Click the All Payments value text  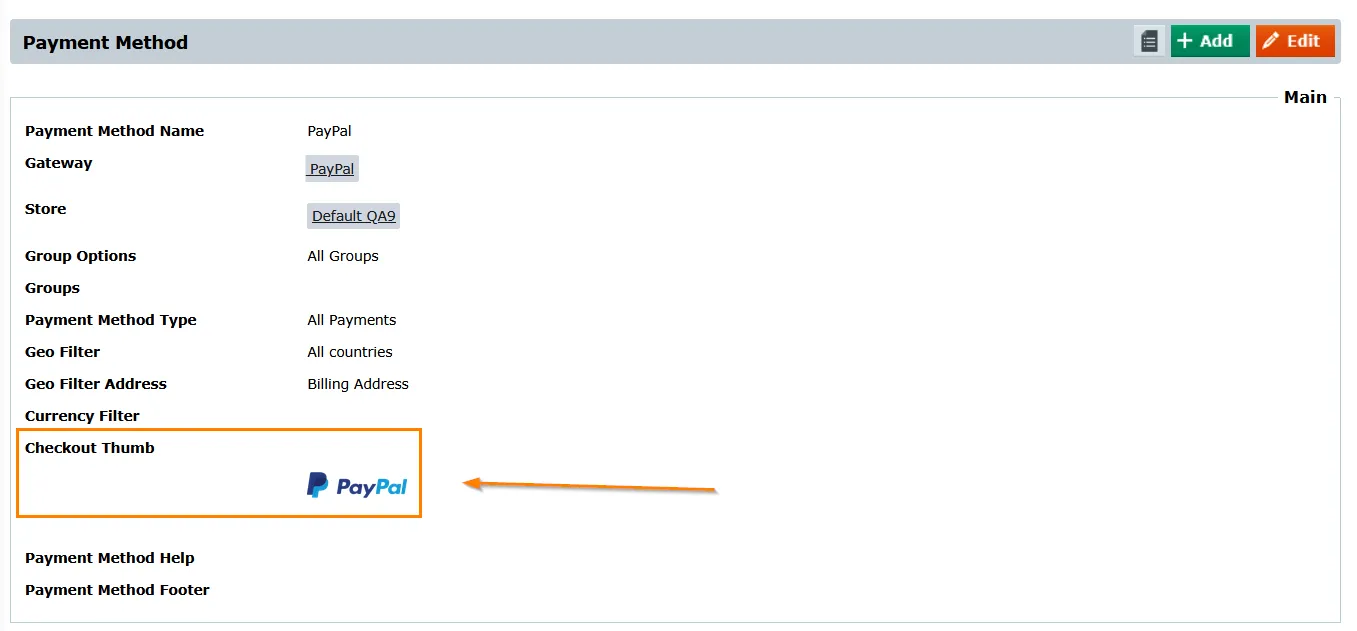coord(352,320)
